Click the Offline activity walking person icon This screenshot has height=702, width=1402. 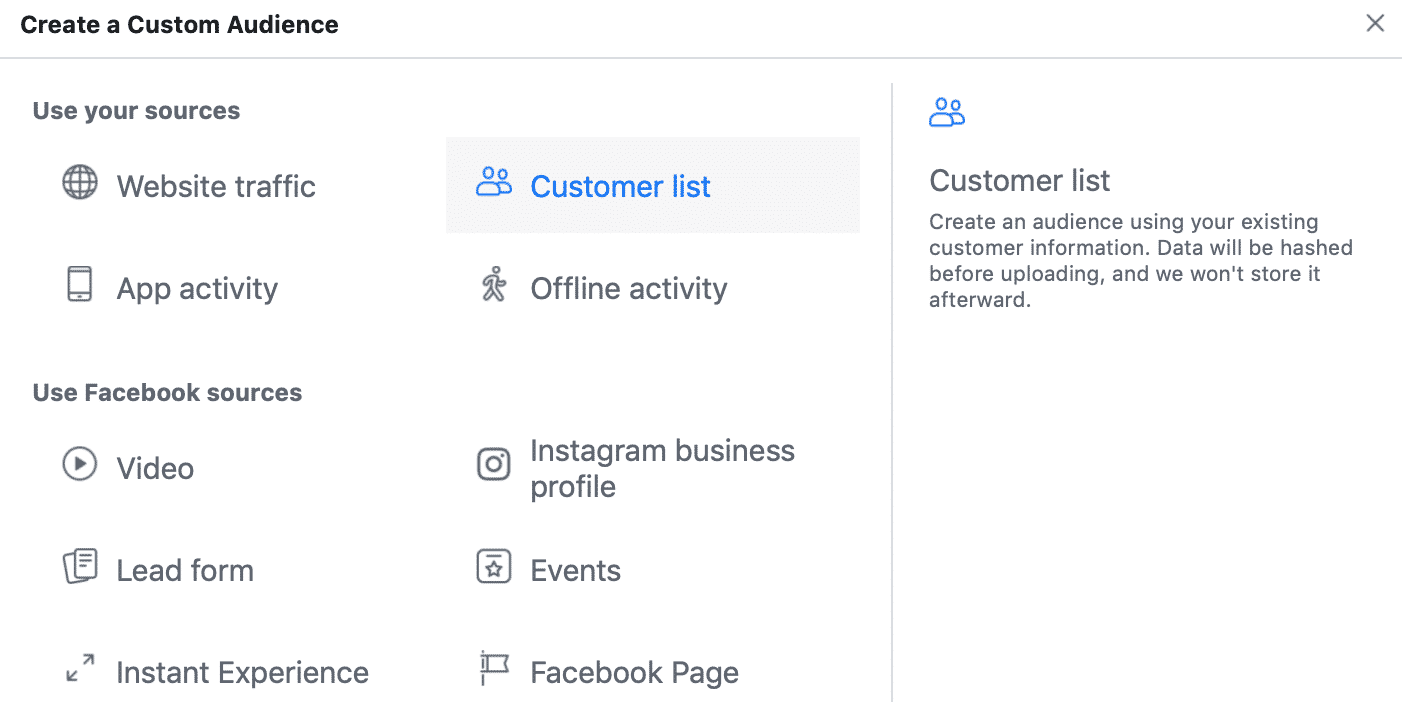coord(493,285)
